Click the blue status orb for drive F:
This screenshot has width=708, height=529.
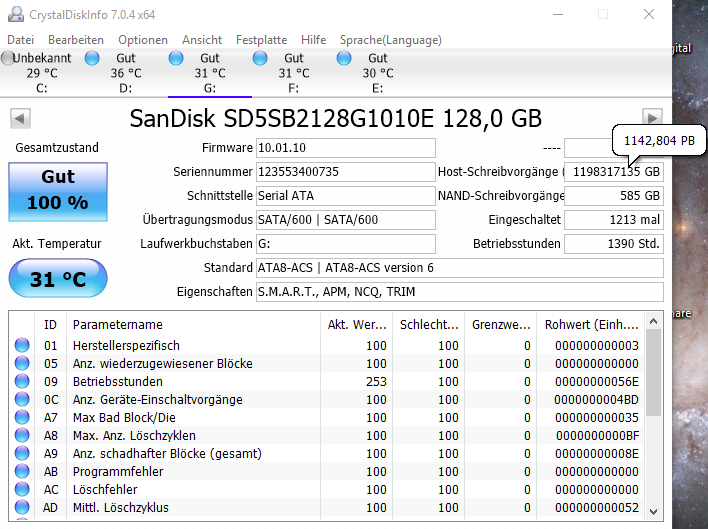pos(260,58)
